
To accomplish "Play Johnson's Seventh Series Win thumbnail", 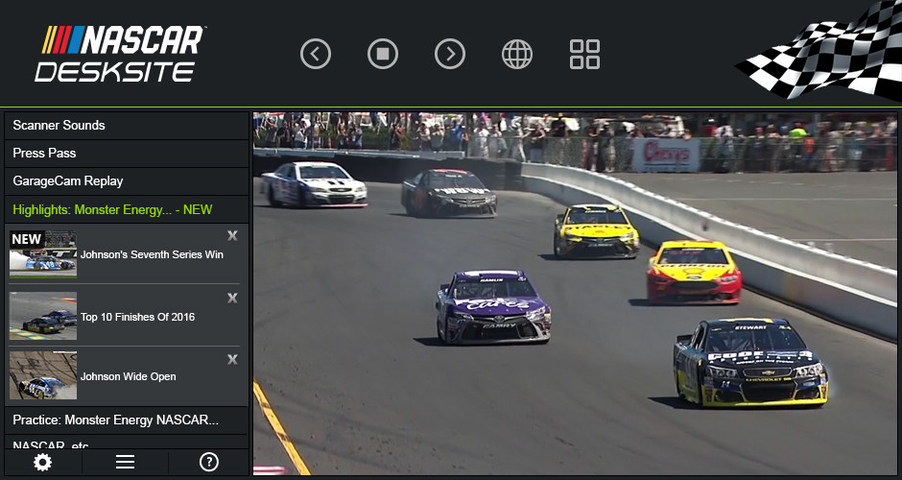I will pos(42,253).
